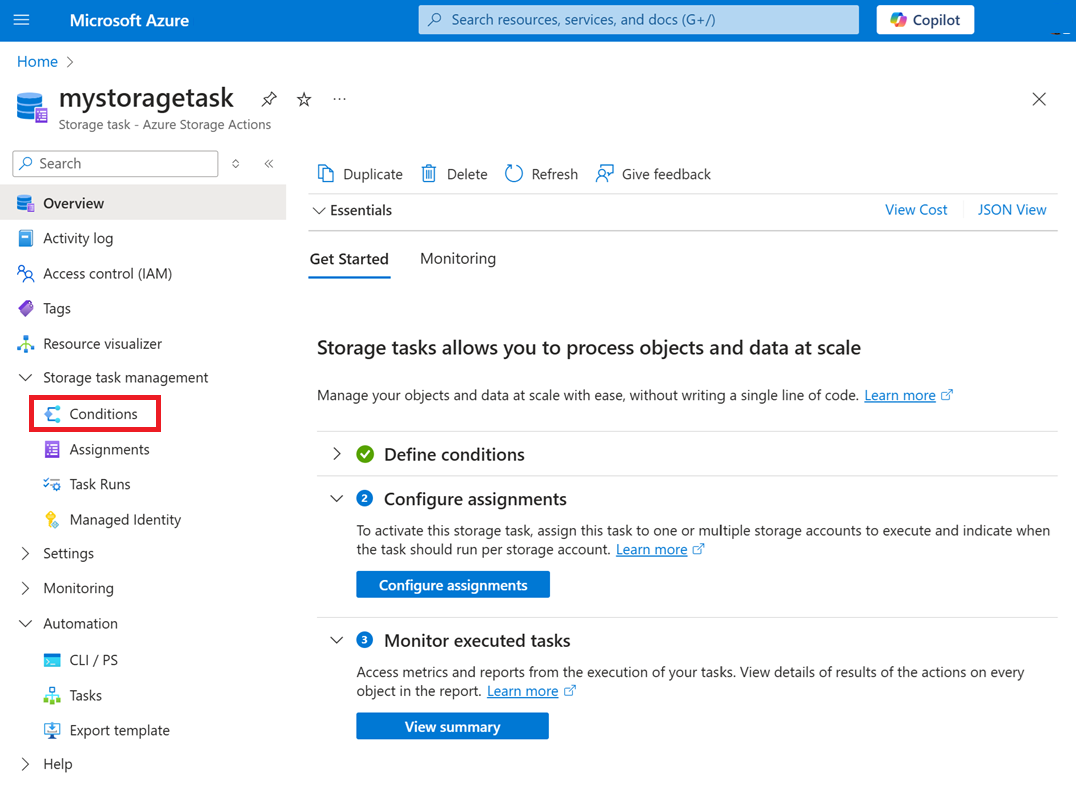Viewport: 1076px width, 785px height.
Task: Go to the Home breadcrumb
Action: coord(37,62)
